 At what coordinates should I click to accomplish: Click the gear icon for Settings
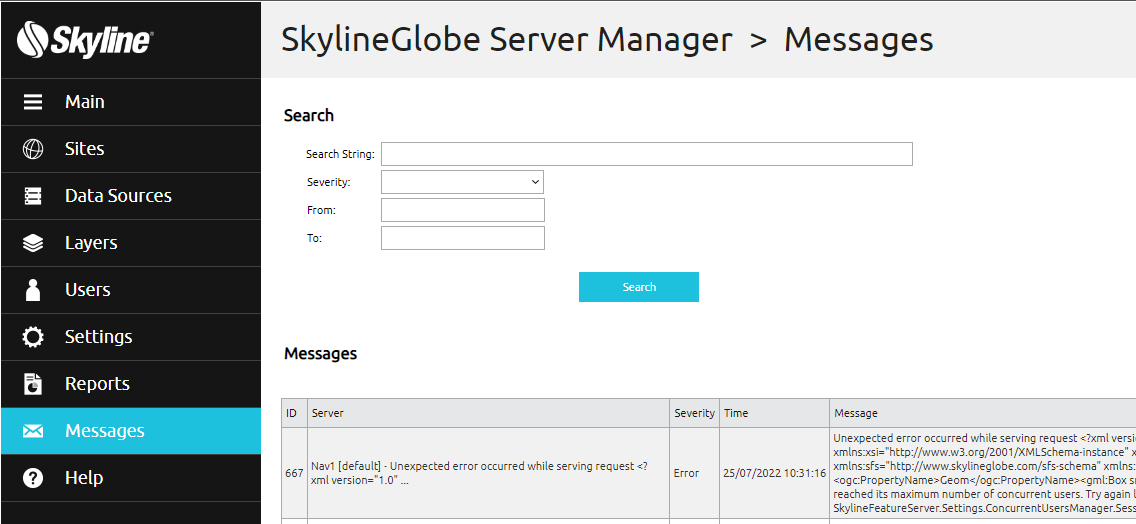point(33,337)
